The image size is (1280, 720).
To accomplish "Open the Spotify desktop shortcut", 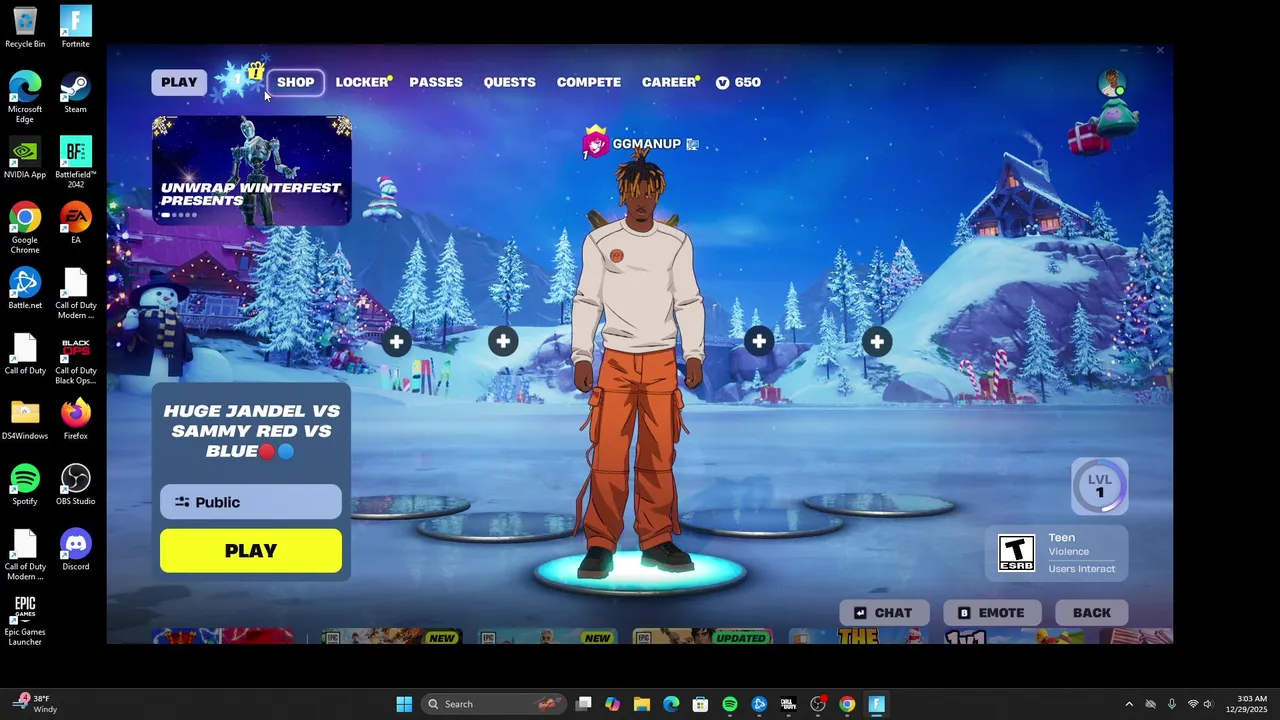I will point(25,484).
